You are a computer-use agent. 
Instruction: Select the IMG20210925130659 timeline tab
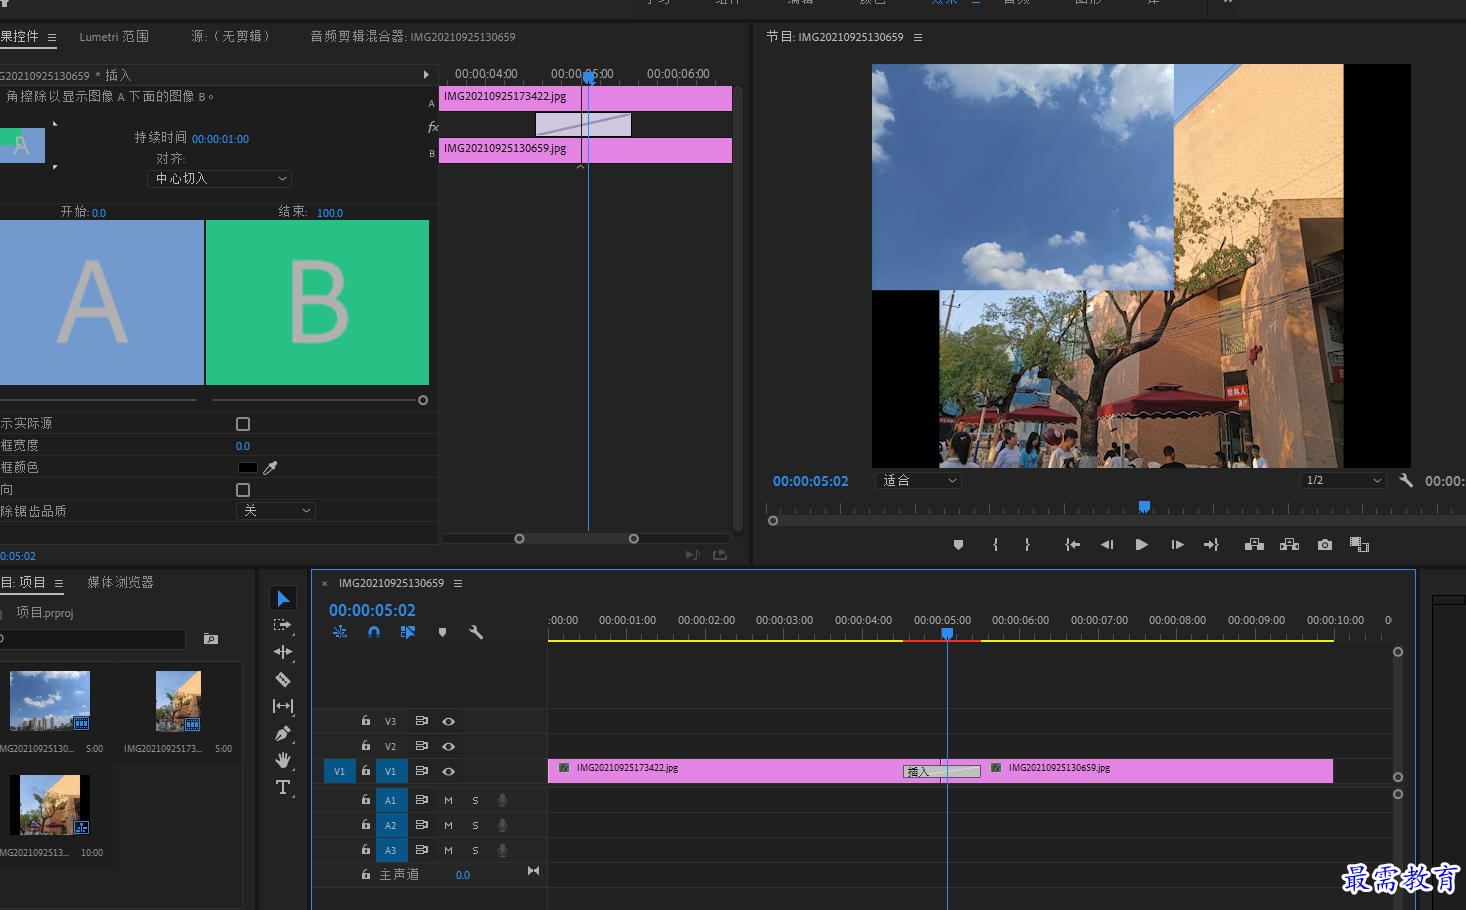click(391, 583)
